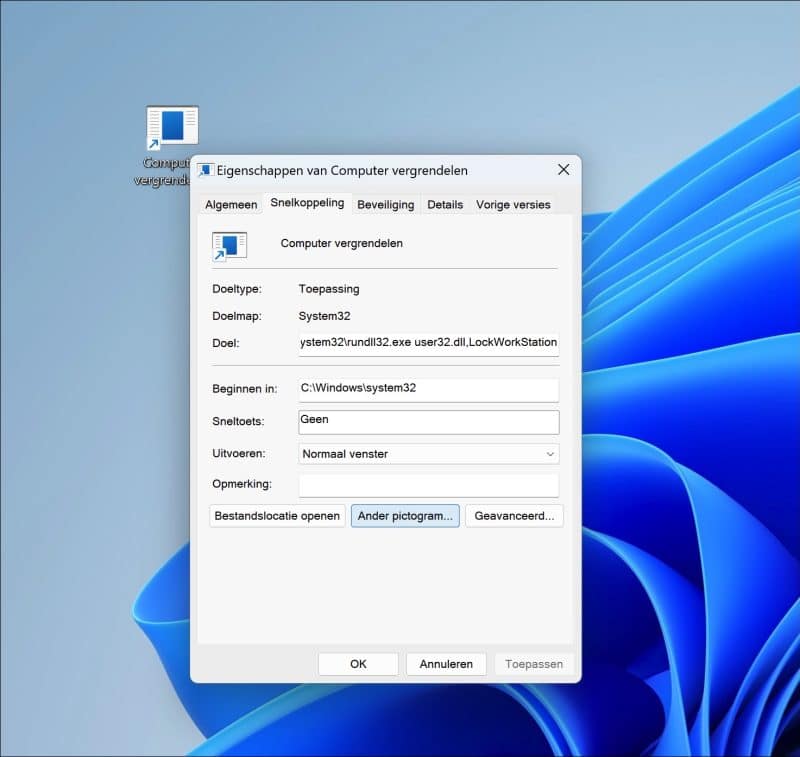Open the Ander pictogram dialog

point(405,516)
